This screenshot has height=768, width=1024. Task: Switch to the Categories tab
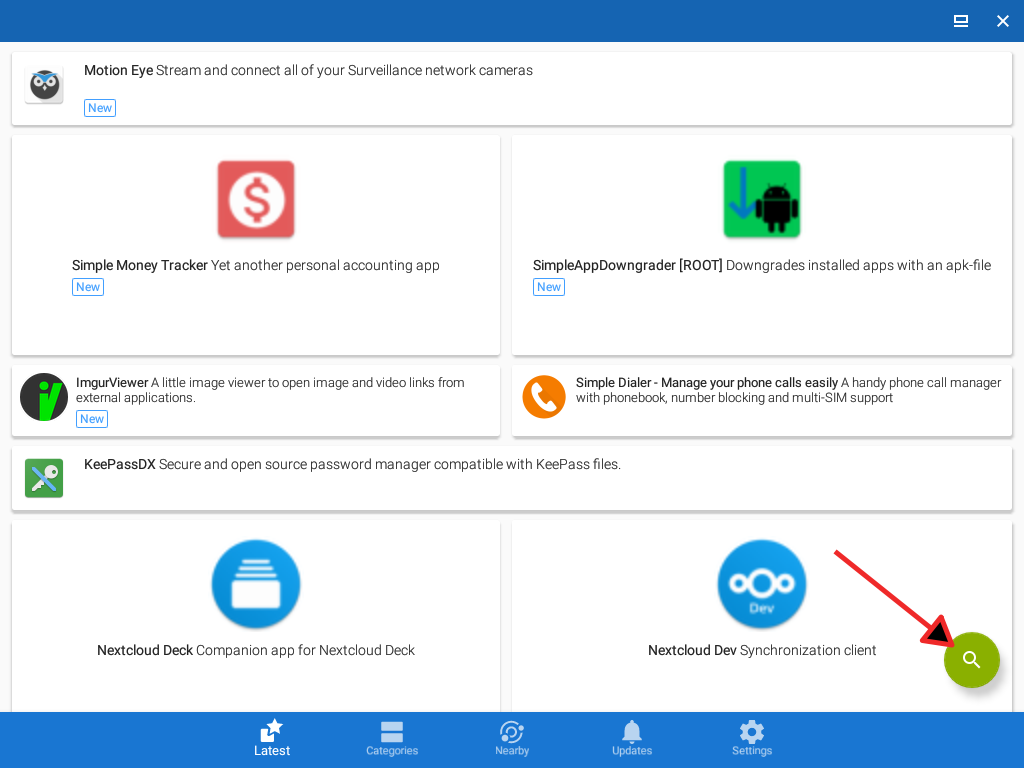pyautogui.click(x=392, y=739)
